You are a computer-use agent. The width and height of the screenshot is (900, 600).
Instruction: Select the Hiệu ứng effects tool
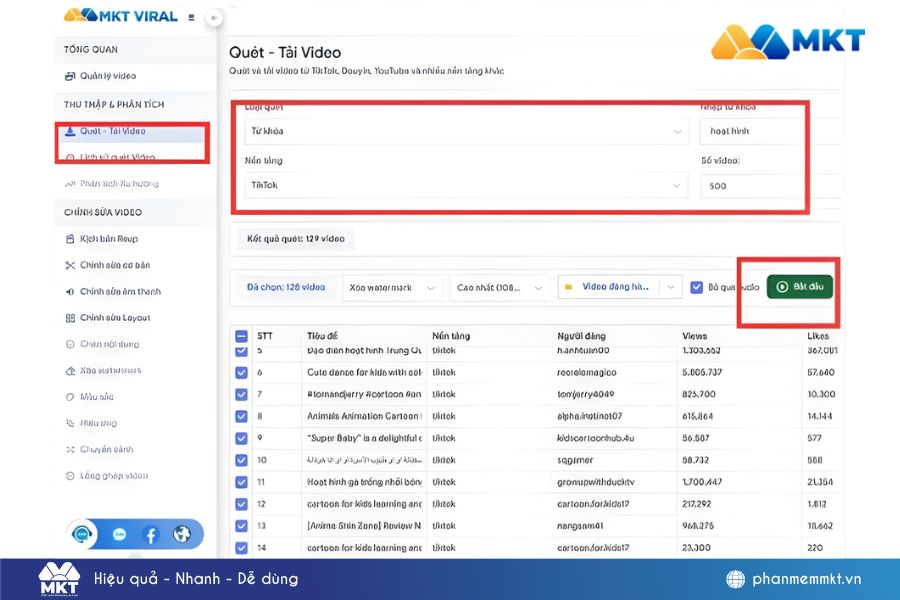pos(96,422)
